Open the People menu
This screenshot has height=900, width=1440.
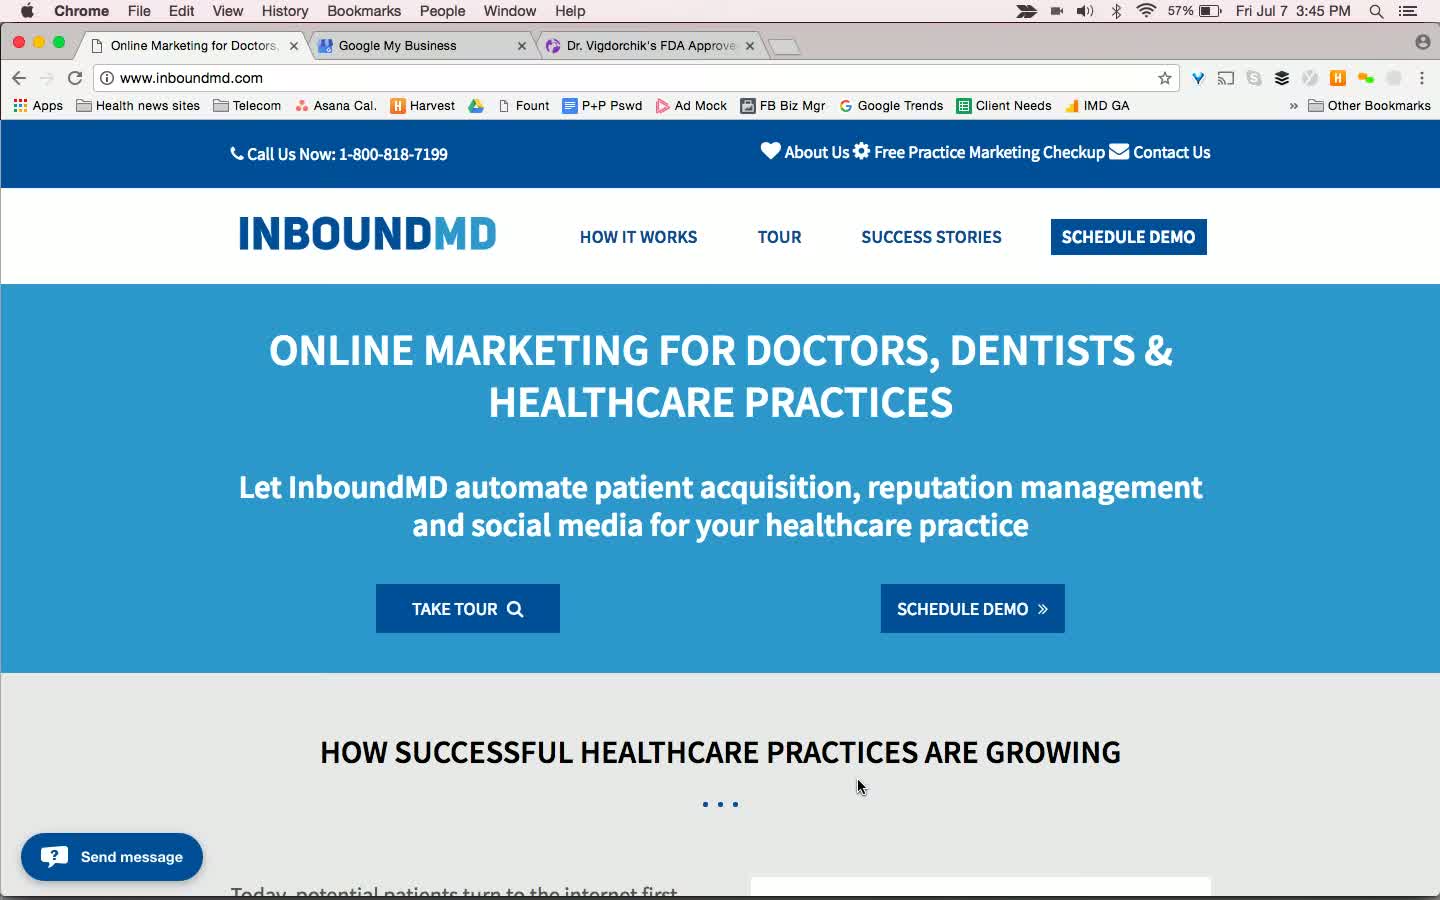443,11
